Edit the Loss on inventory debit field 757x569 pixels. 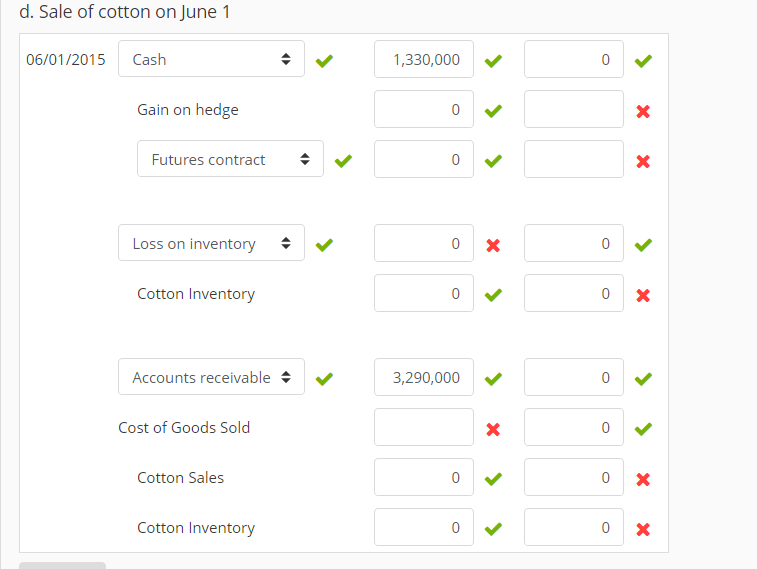[424, 243]
